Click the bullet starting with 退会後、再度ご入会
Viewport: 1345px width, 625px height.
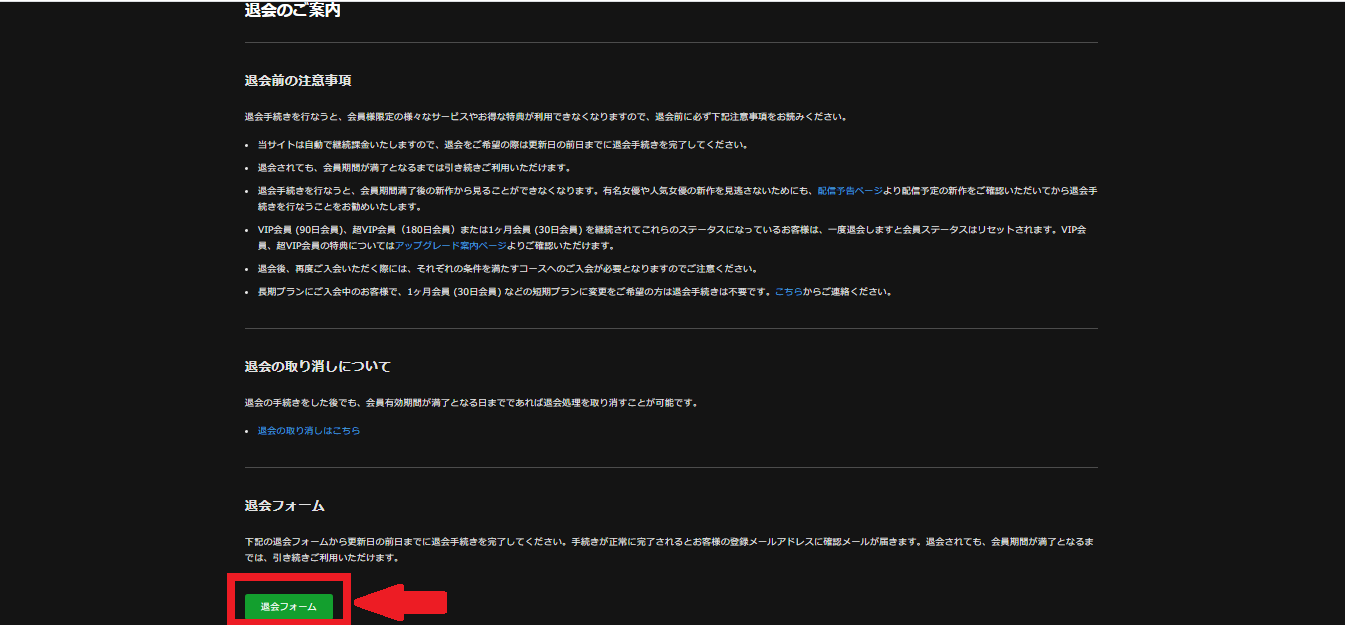507,269
